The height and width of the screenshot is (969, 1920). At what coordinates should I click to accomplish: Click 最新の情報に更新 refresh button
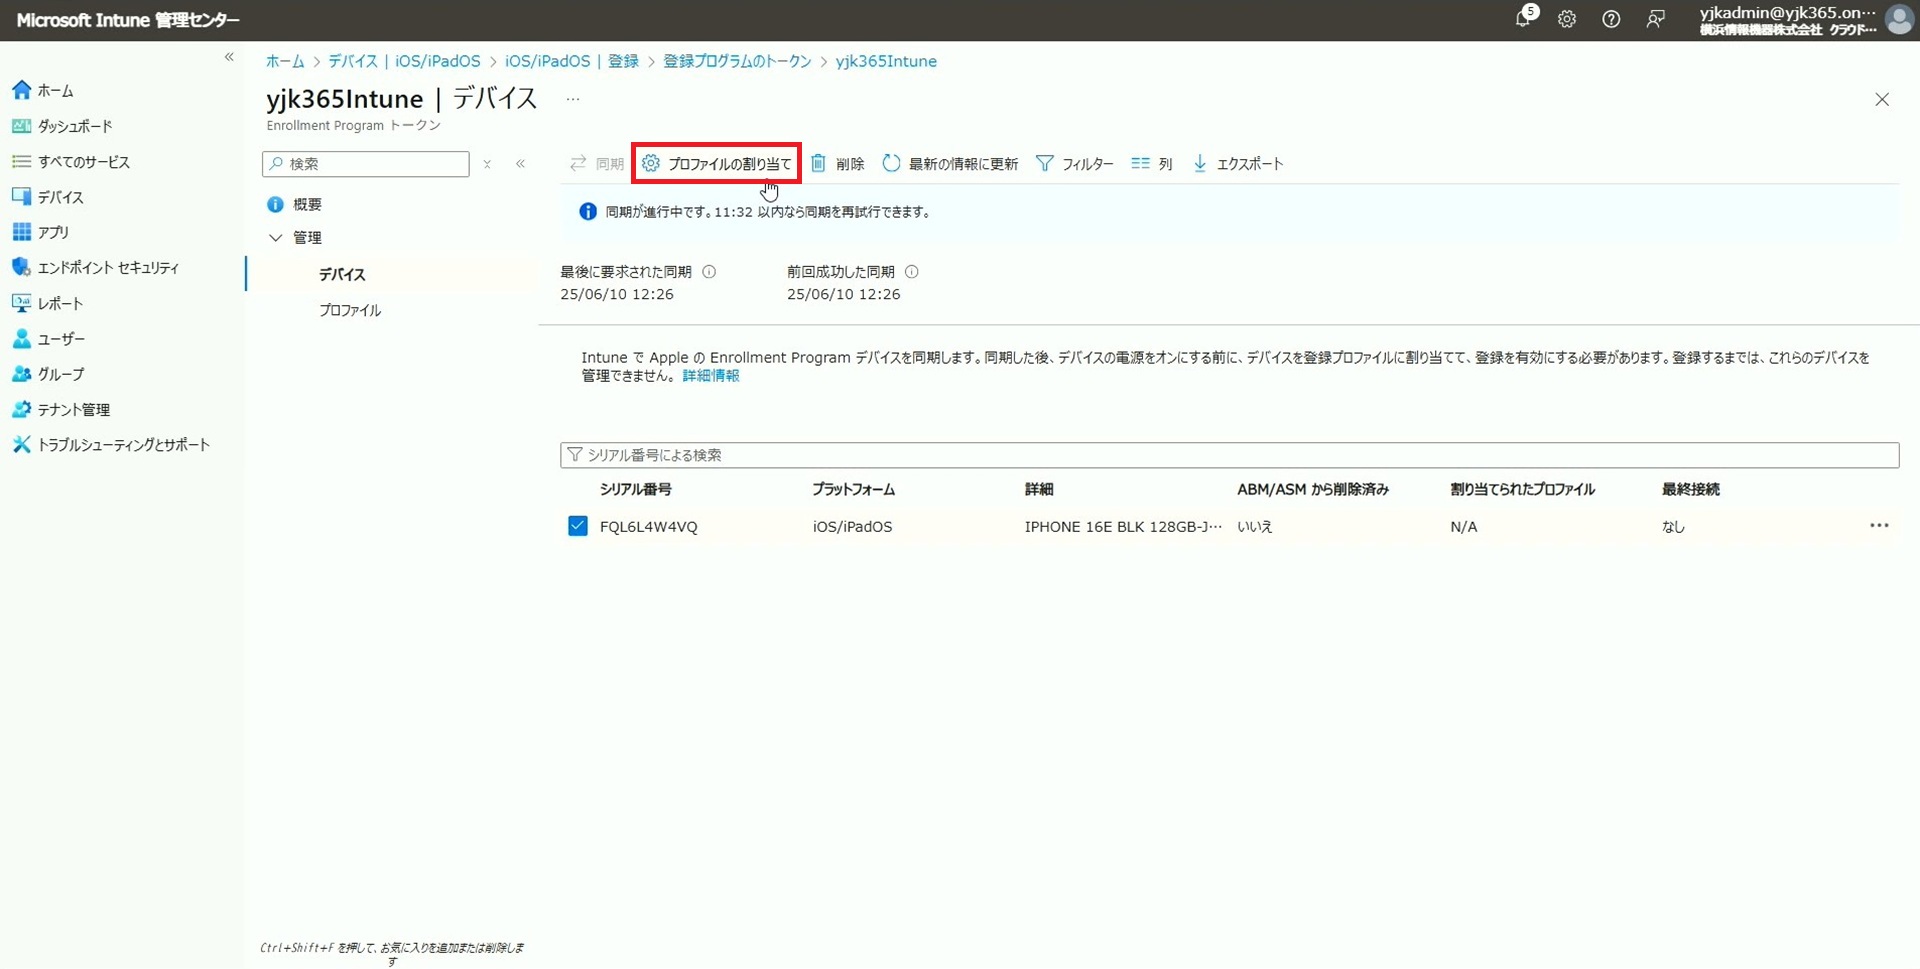(950, 164)
